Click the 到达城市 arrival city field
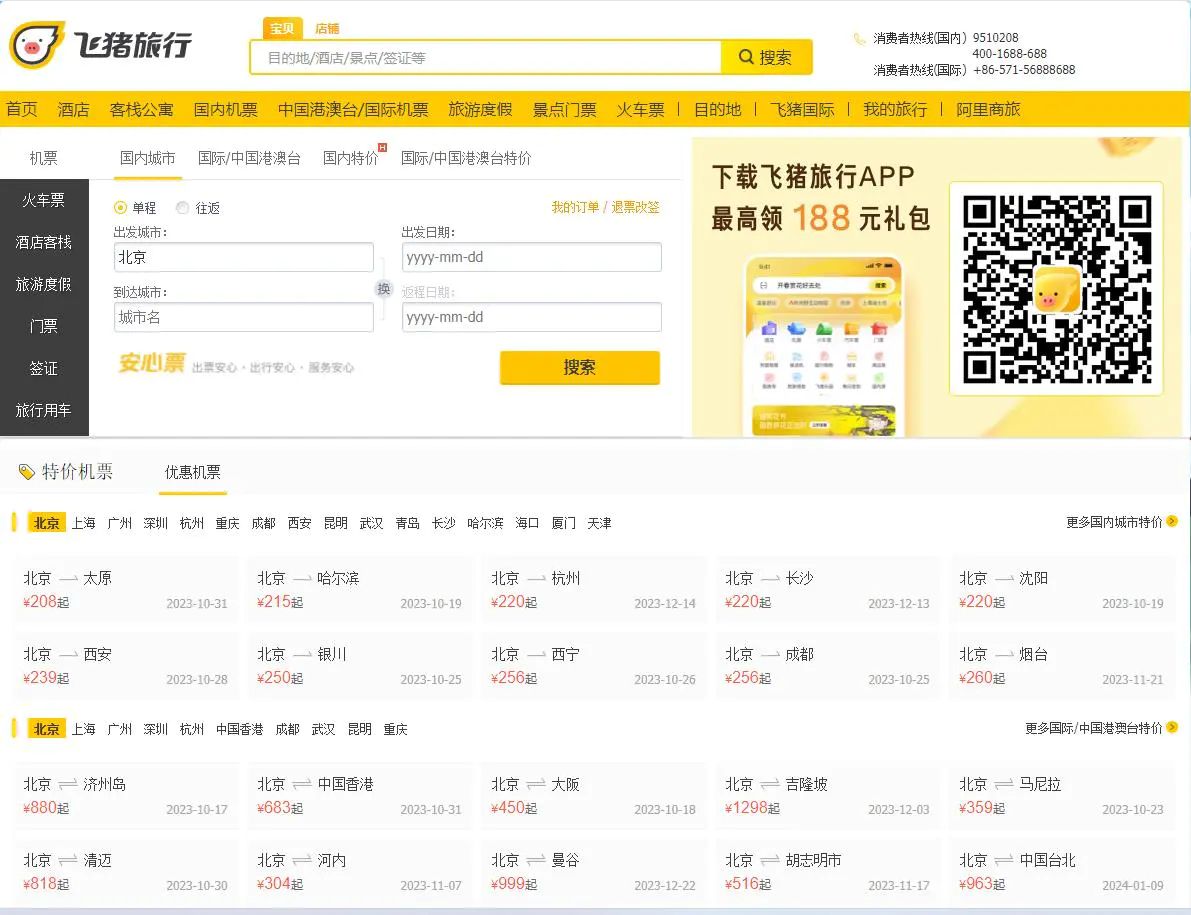Viewport: 1191px width, 915px height. pyautogui.click(x=244, y=317)
